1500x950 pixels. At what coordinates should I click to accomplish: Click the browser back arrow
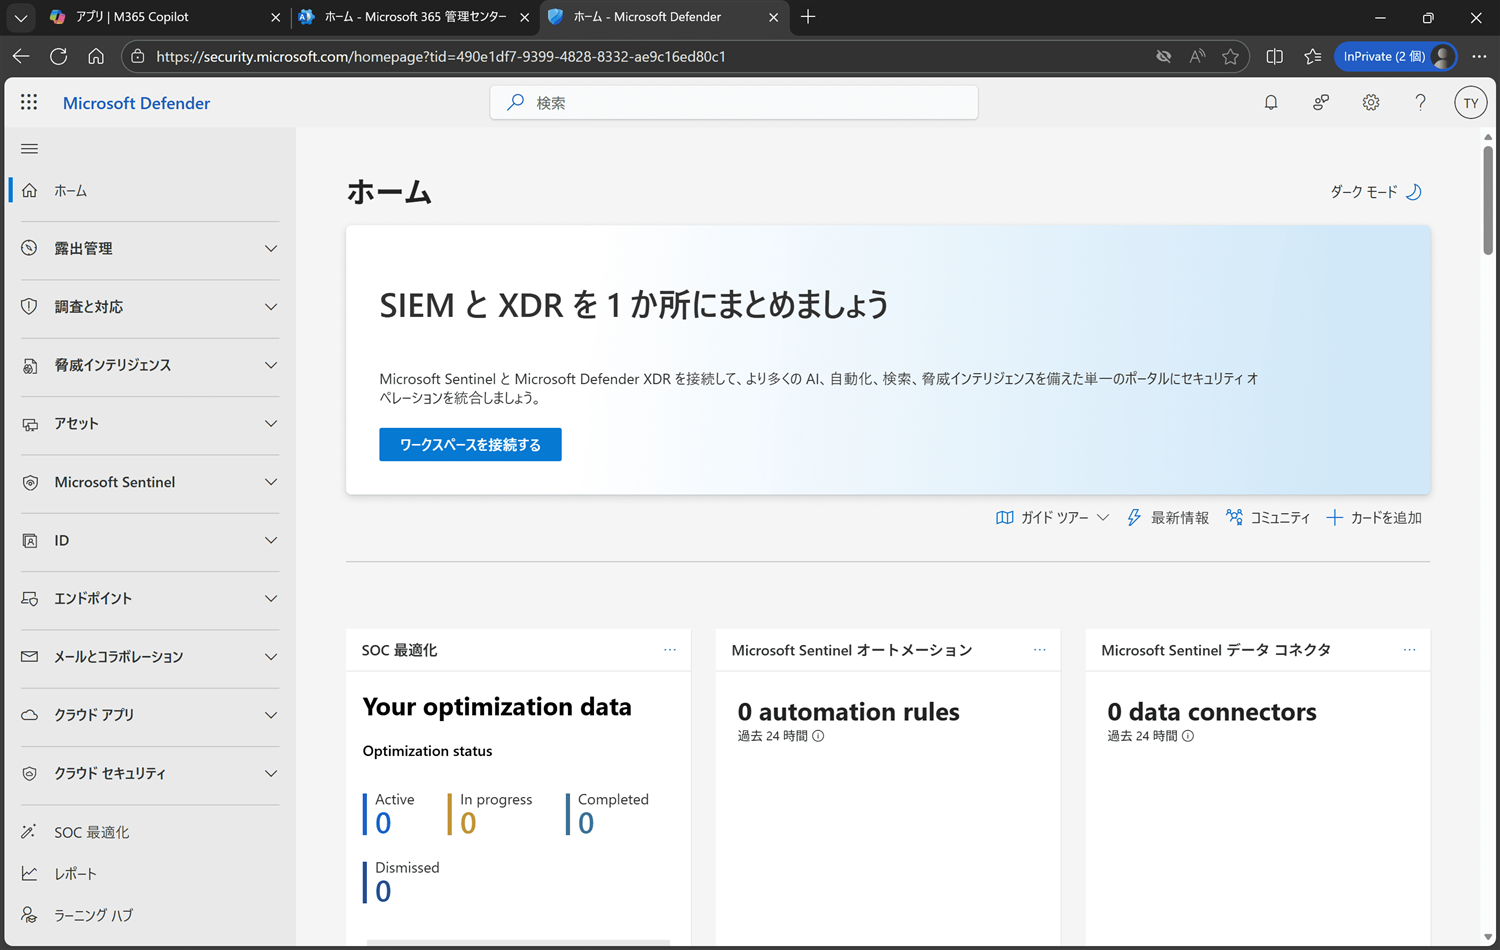click(x=21, y=56)
